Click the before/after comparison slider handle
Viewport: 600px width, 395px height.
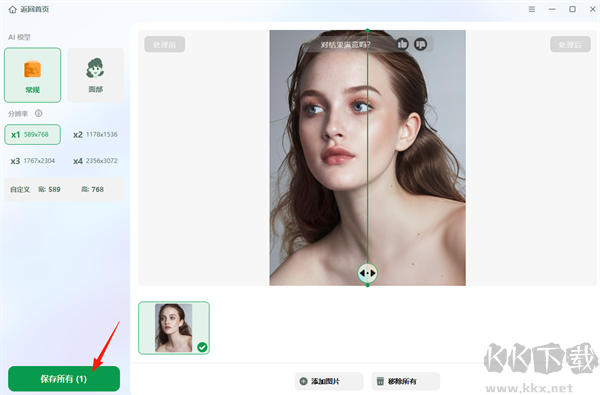click(x=367, y=273)
